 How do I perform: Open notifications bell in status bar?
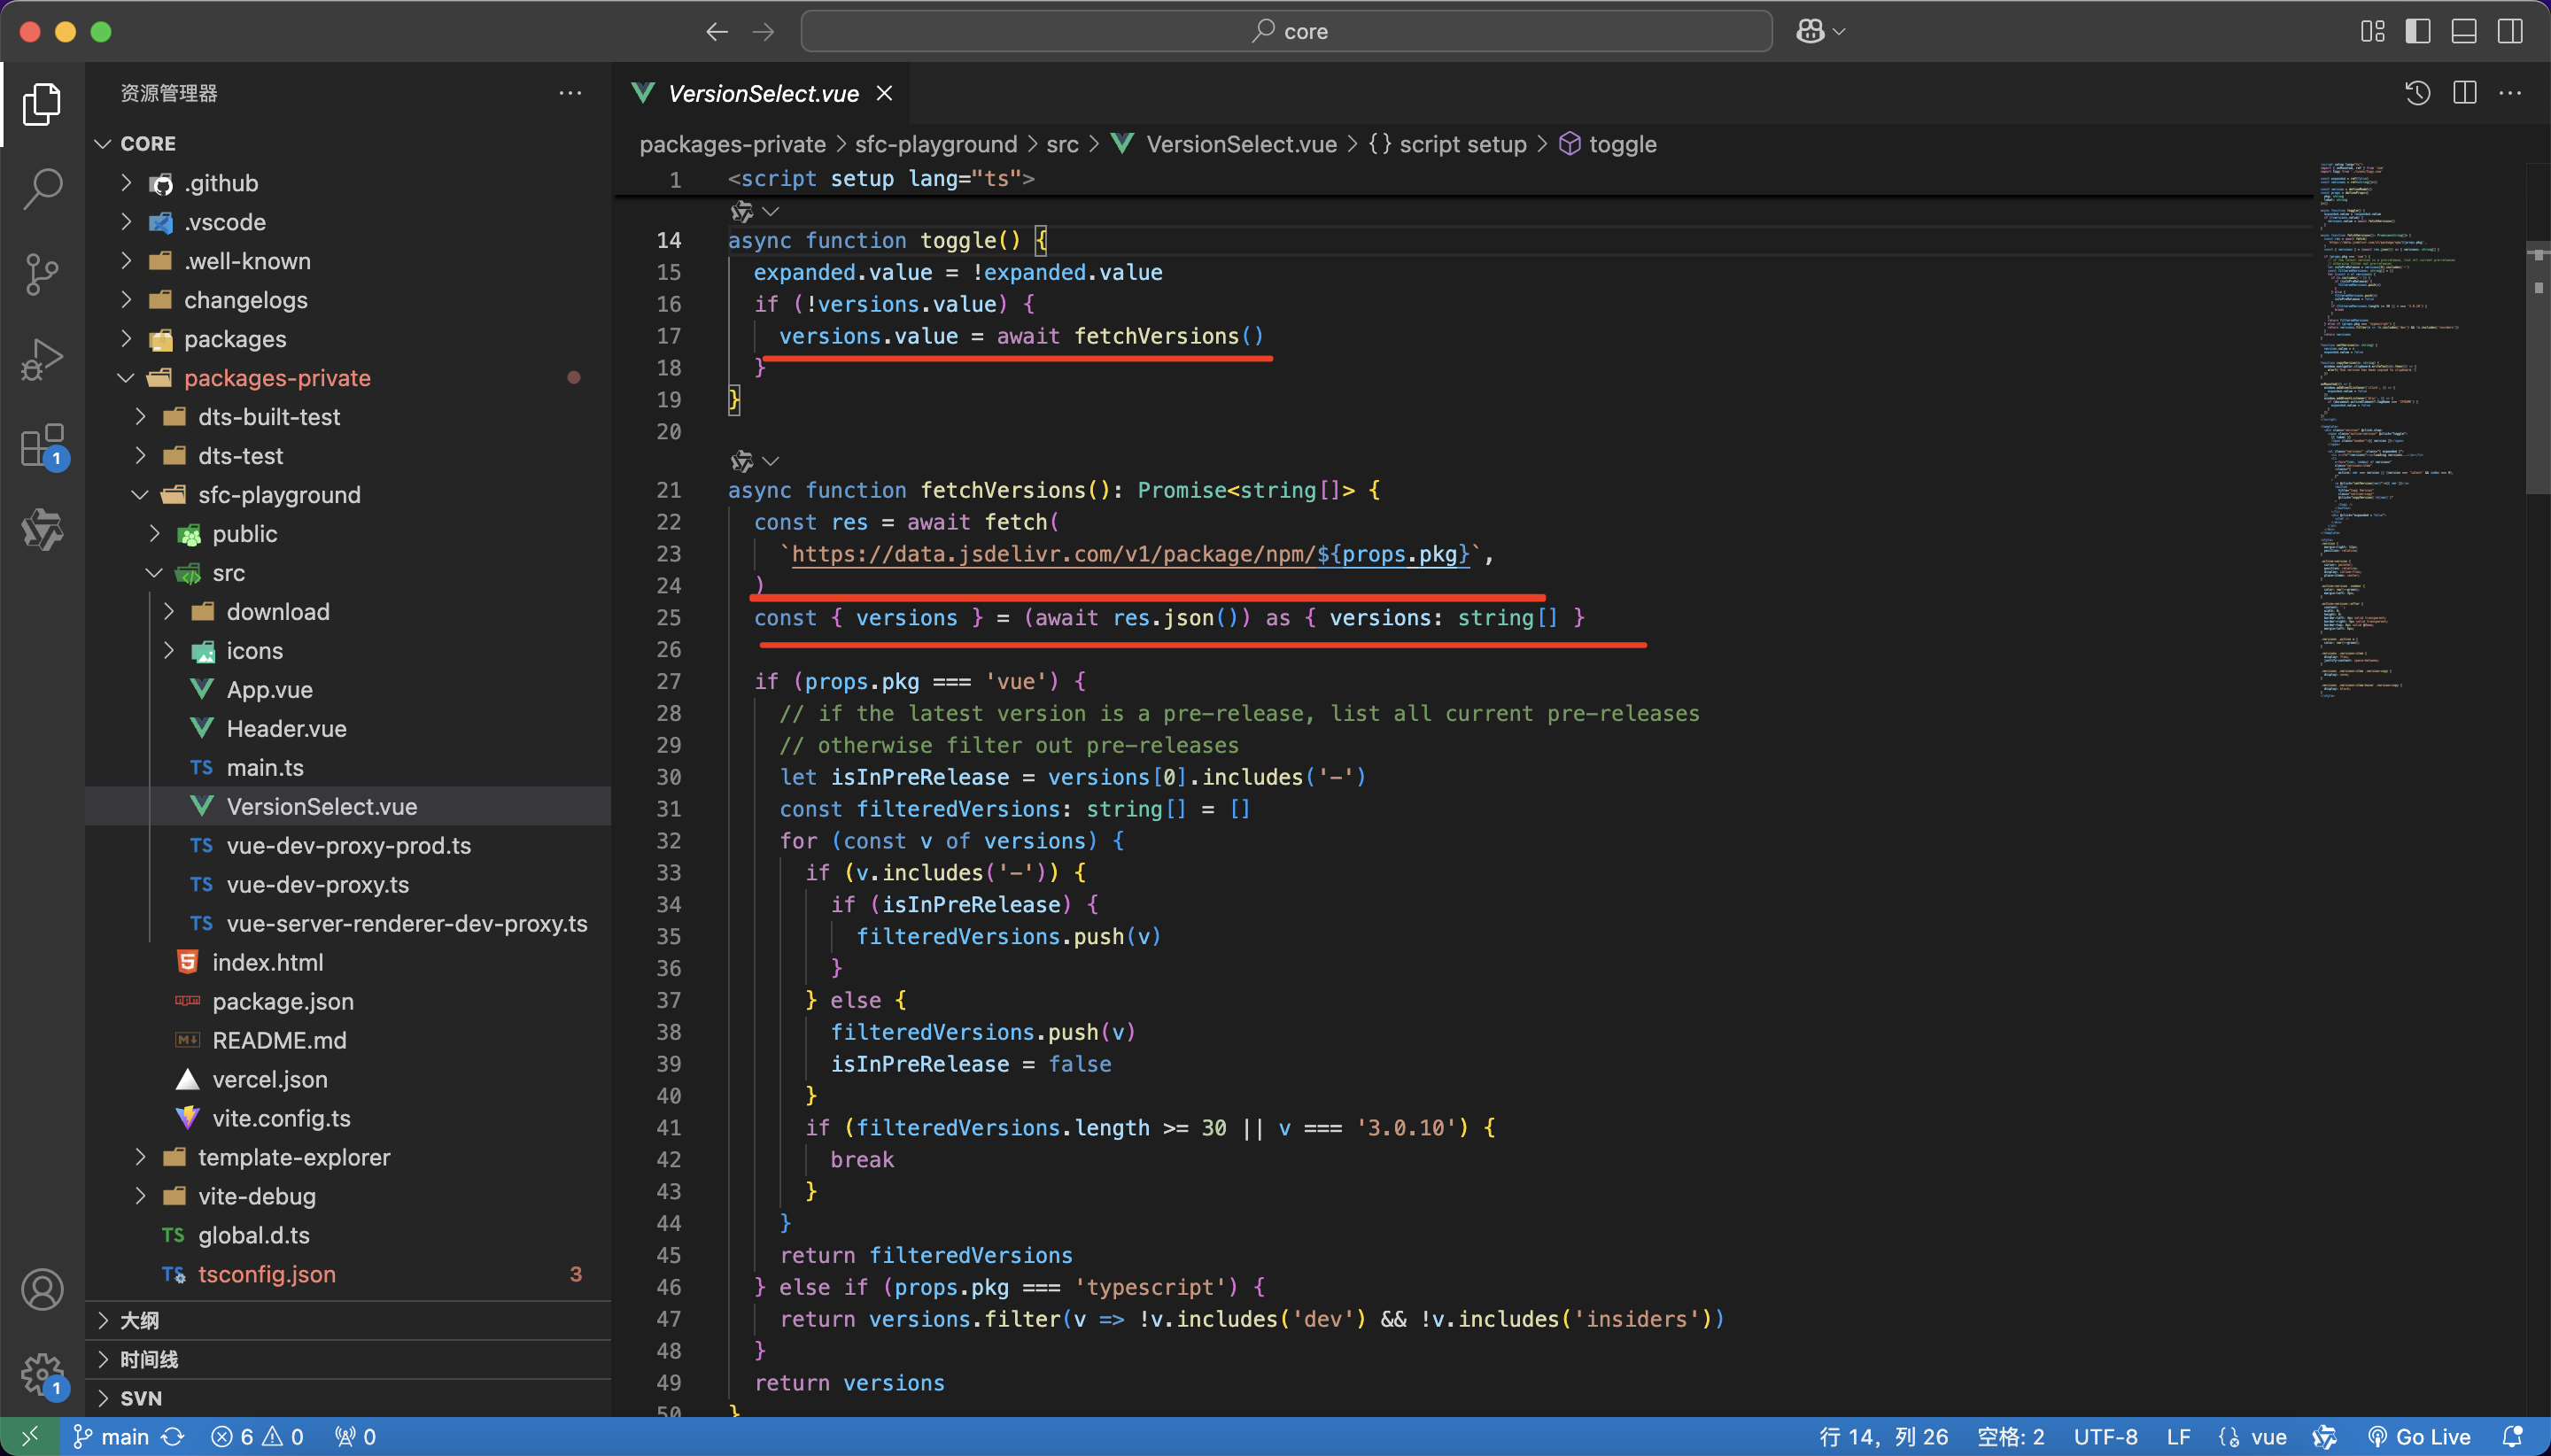(2512, 1437)
